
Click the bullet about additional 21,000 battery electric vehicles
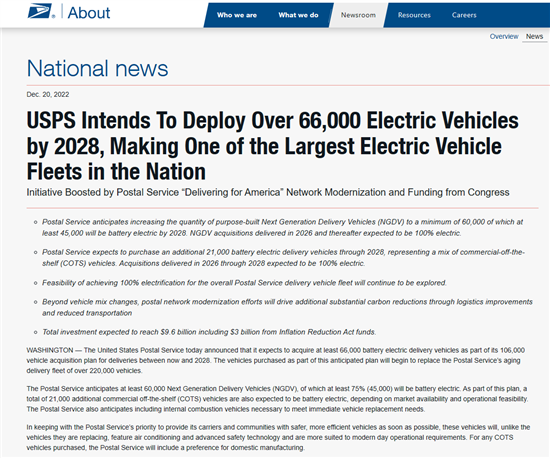click(283, 257)
